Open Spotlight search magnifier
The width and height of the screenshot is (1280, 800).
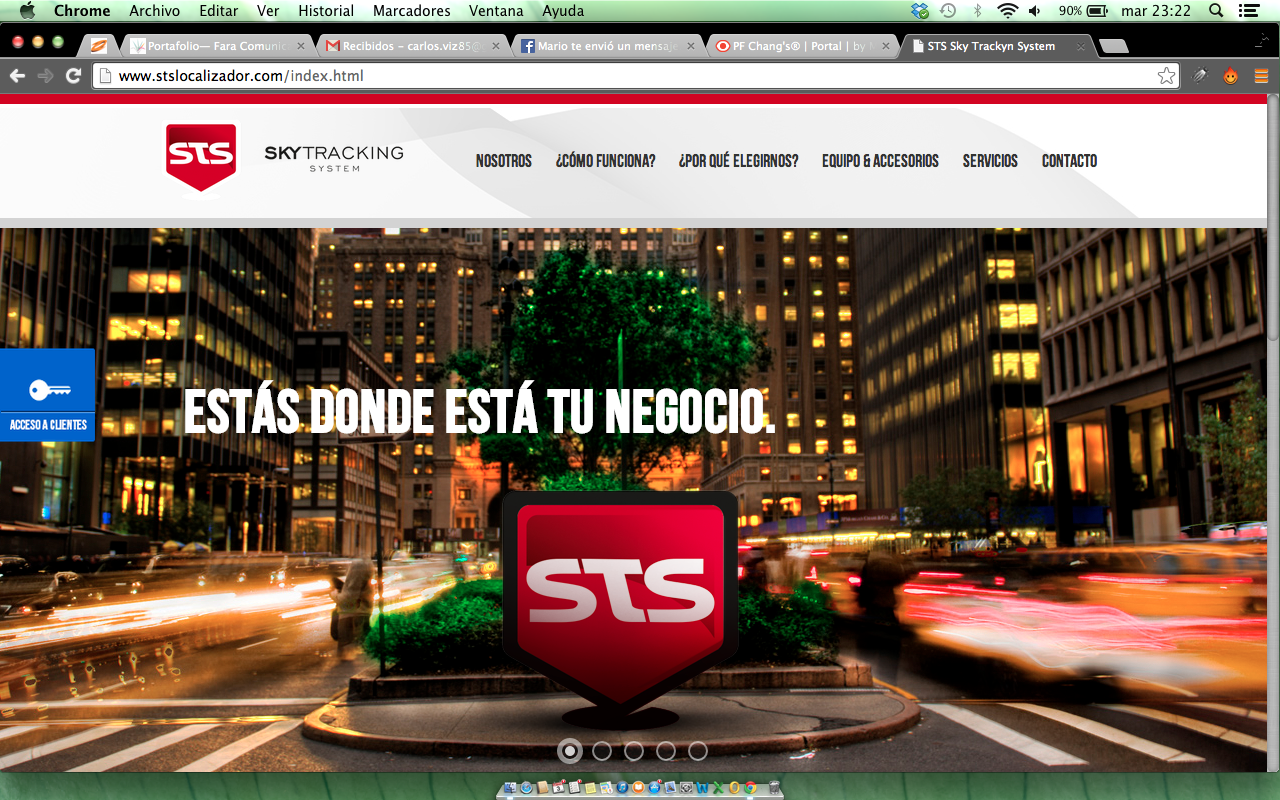pos(1216,11)
